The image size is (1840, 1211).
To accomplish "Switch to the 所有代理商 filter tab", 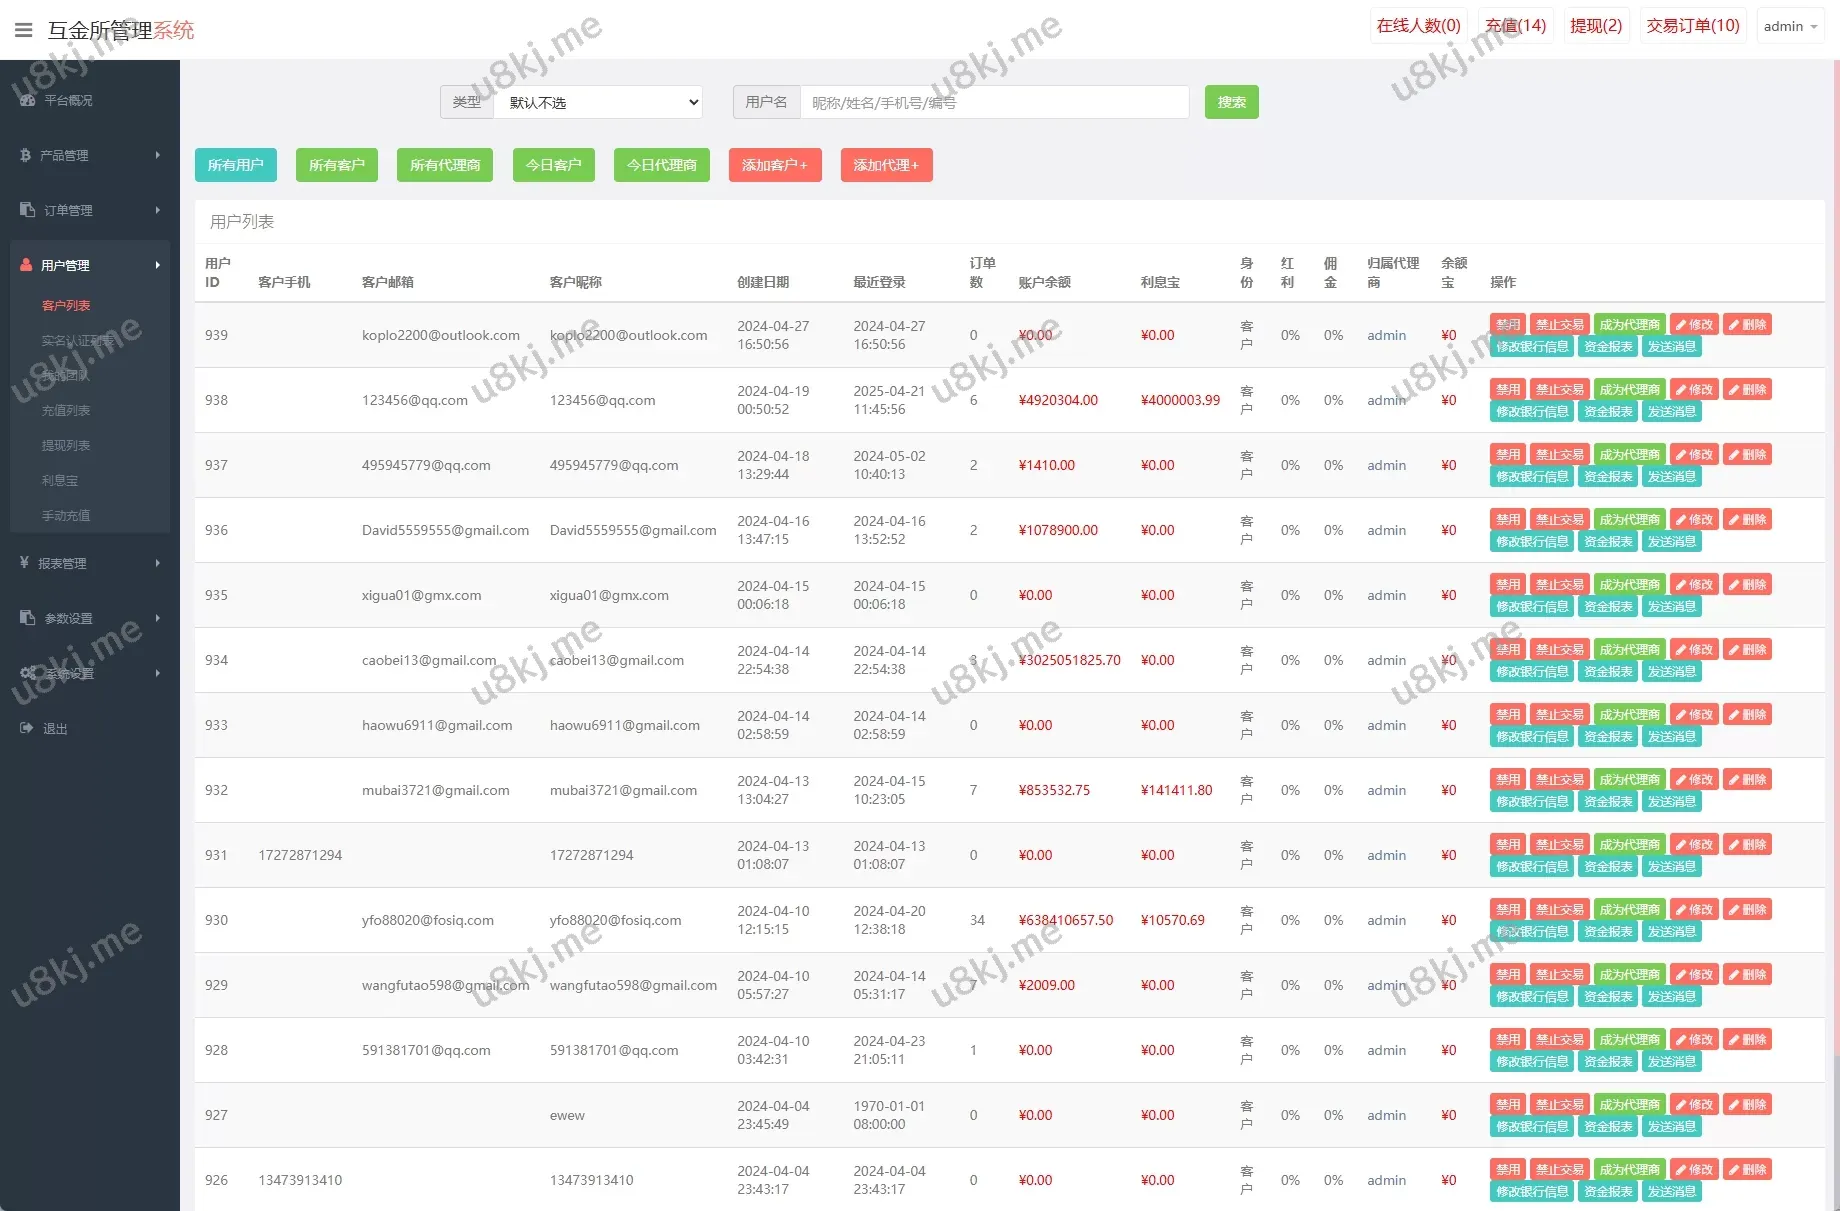I will (x=445, y=165).
